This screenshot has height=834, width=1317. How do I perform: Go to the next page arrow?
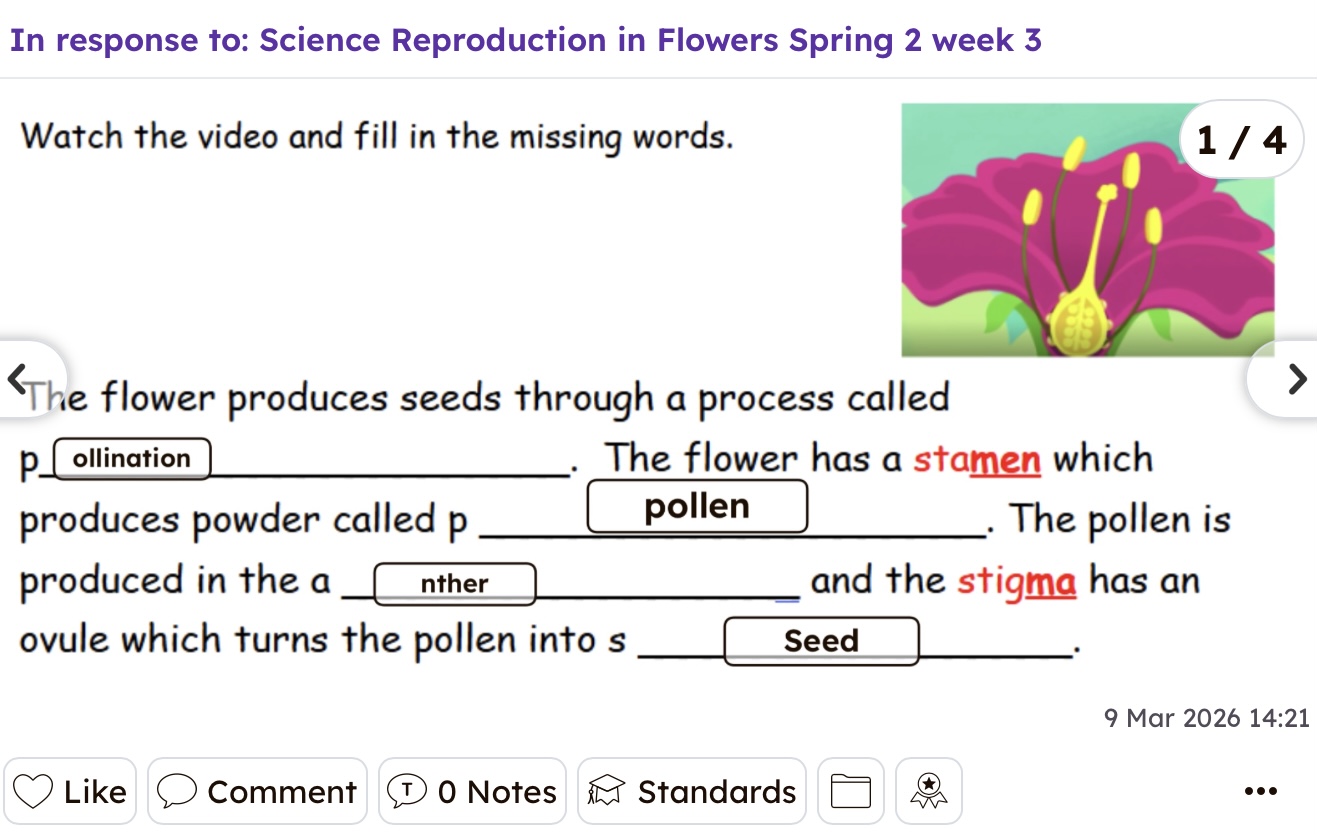(1296, 379)
